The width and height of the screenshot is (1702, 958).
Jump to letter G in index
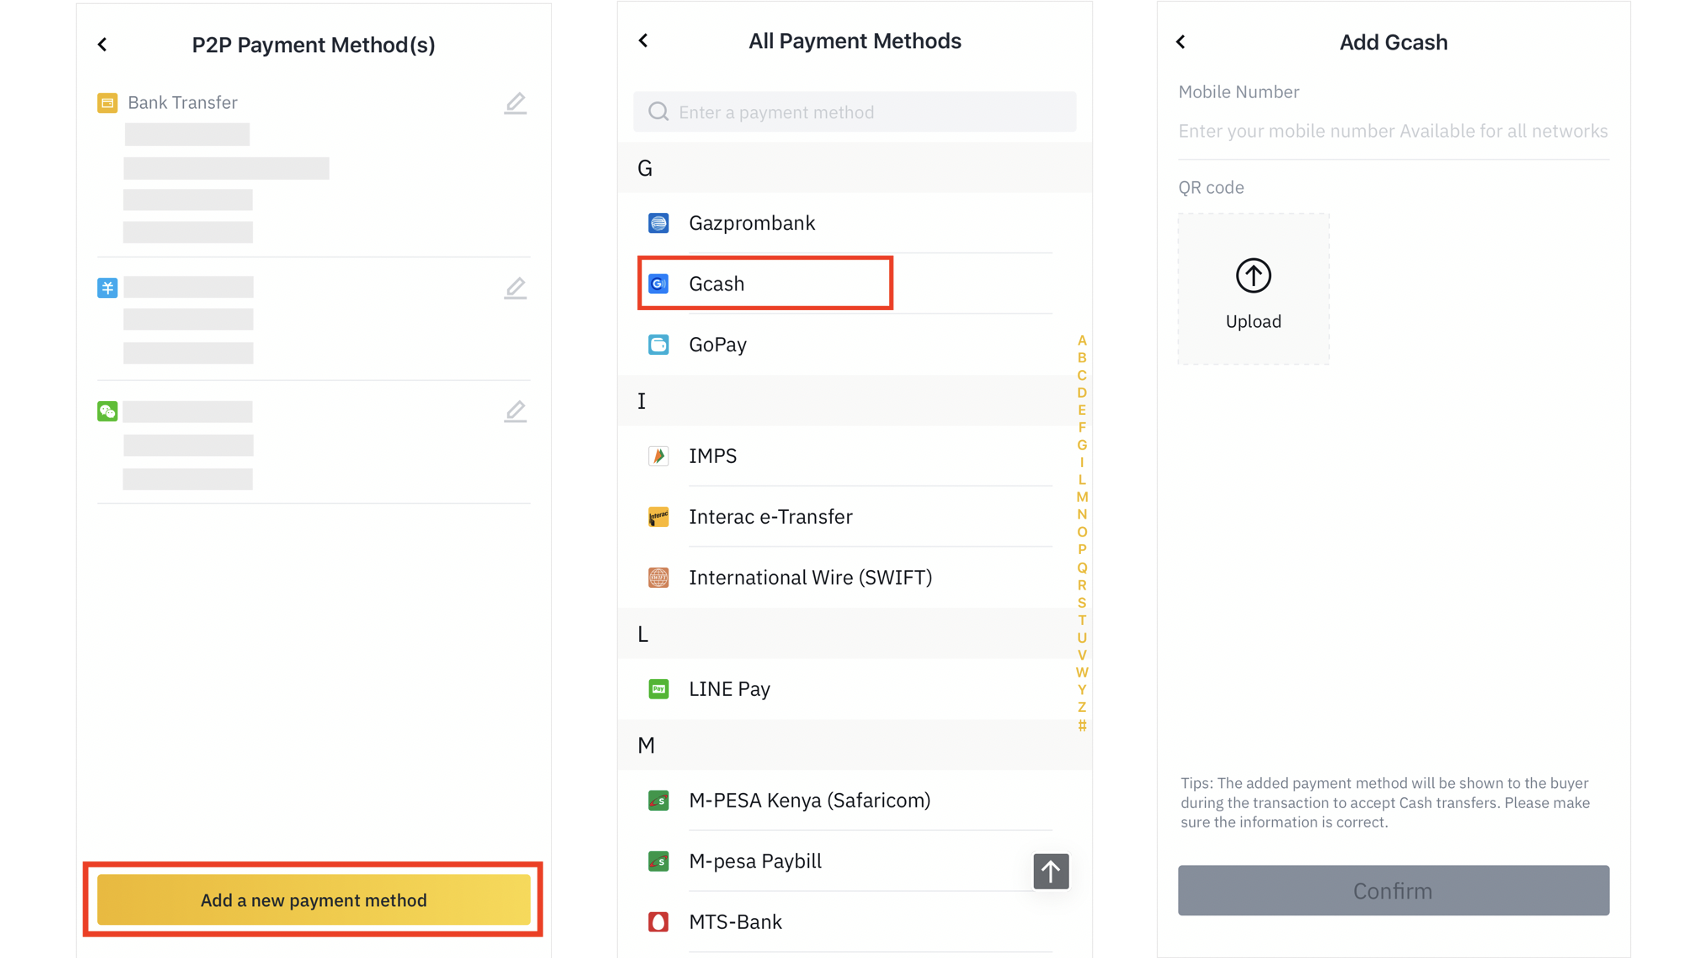coord(1082,445)
